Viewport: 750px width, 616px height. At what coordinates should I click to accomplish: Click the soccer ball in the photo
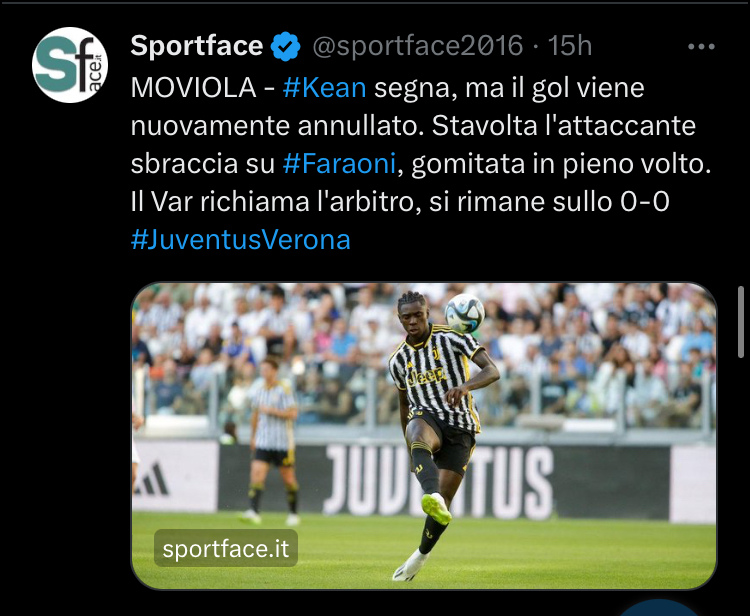click(x=464, y=313)
